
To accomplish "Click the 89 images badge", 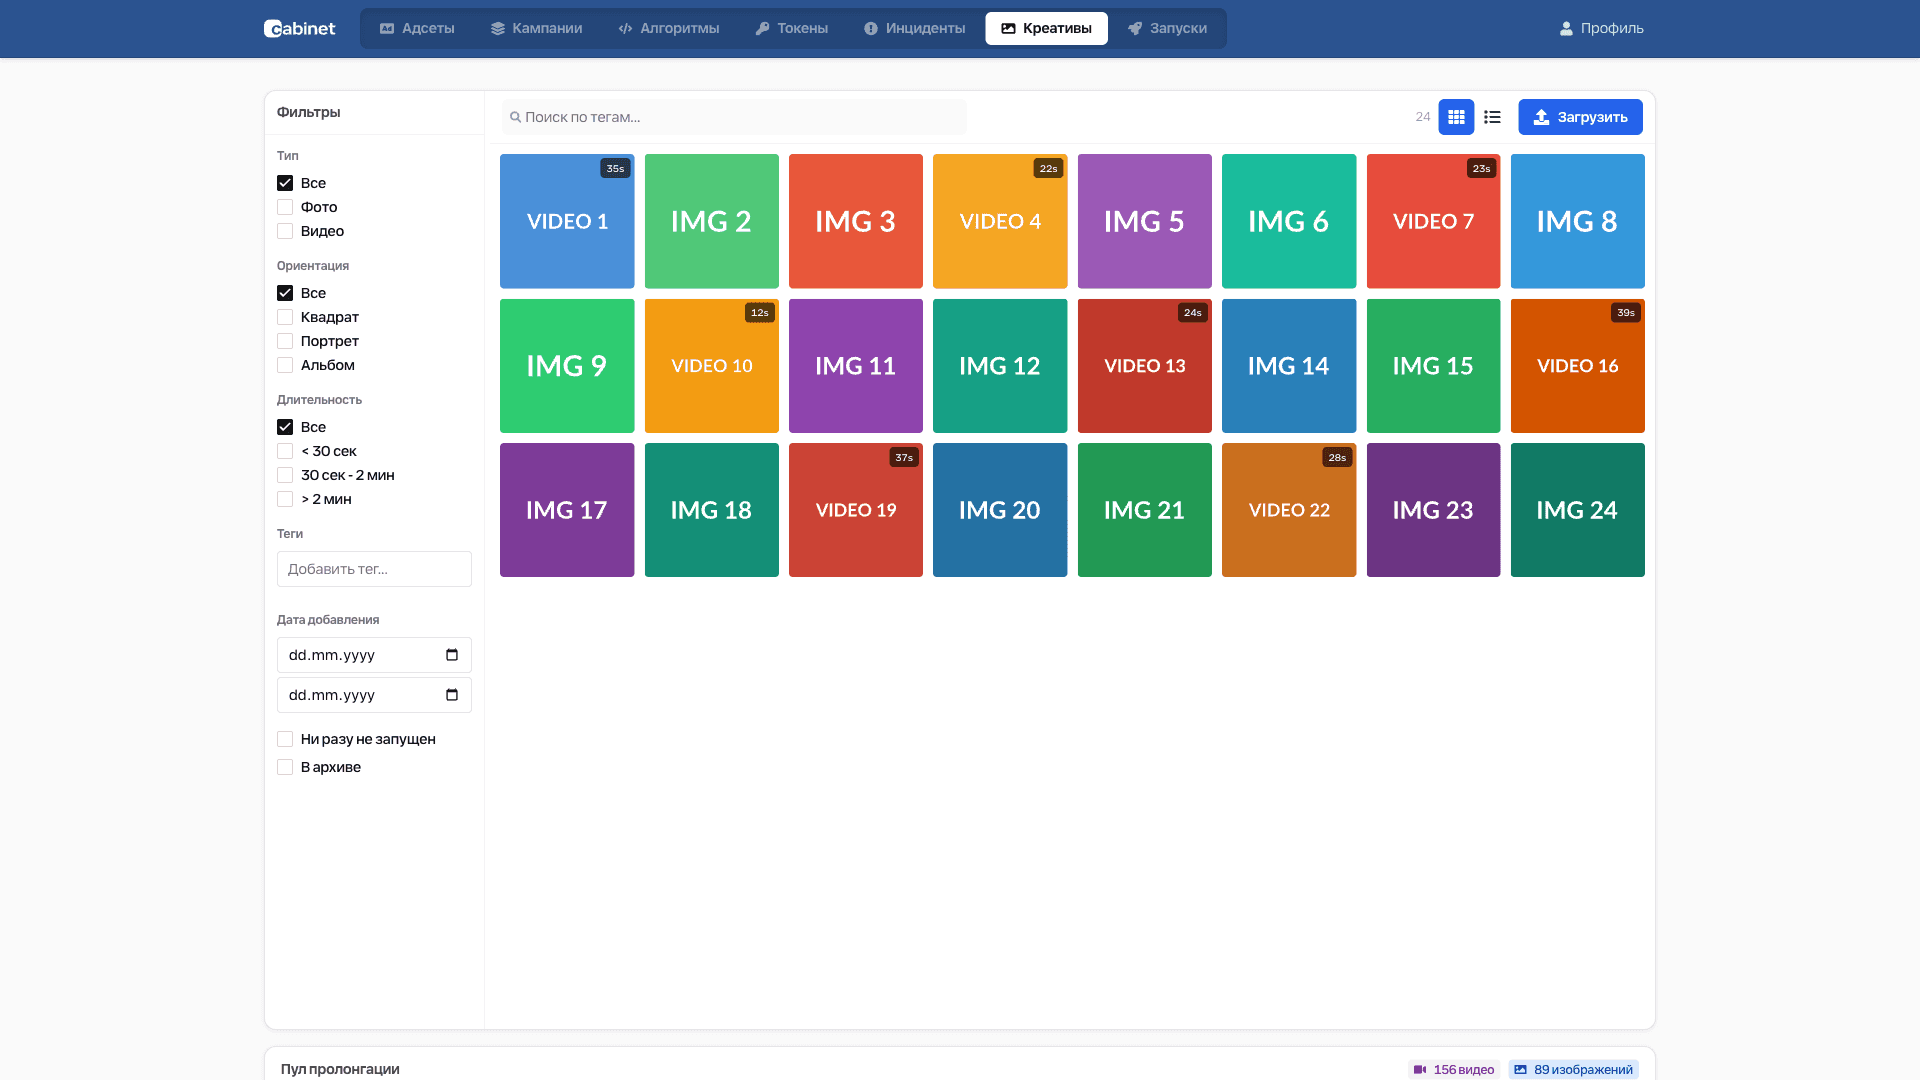I will click(x=1573, y=1069).
